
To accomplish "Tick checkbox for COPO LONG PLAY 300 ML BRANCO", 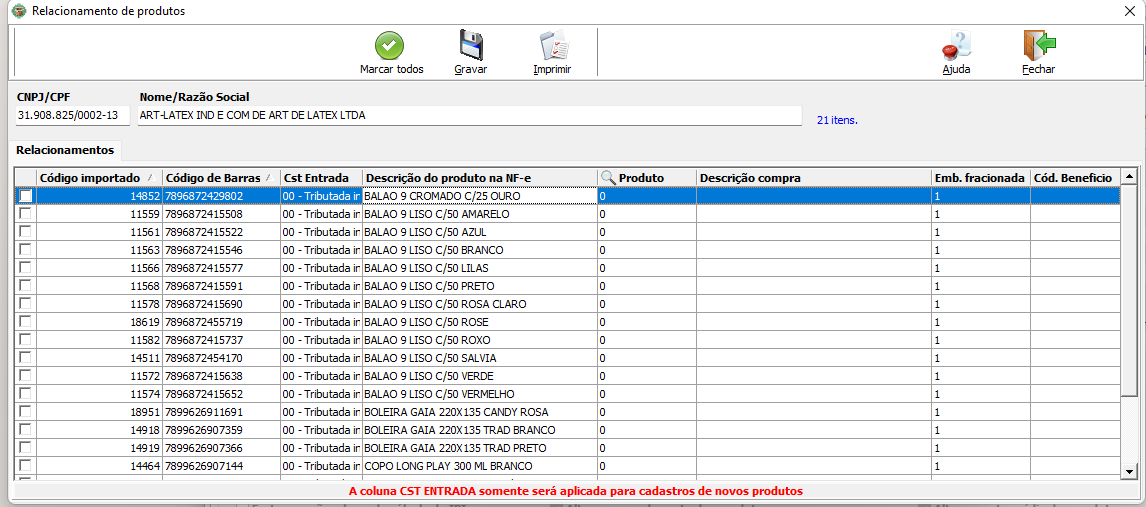I will coord(26,465).
